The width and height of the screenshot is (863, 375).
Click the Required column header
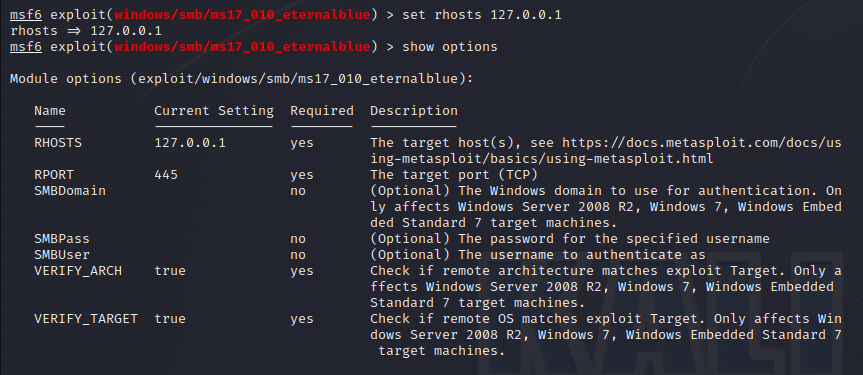(322, 111)
